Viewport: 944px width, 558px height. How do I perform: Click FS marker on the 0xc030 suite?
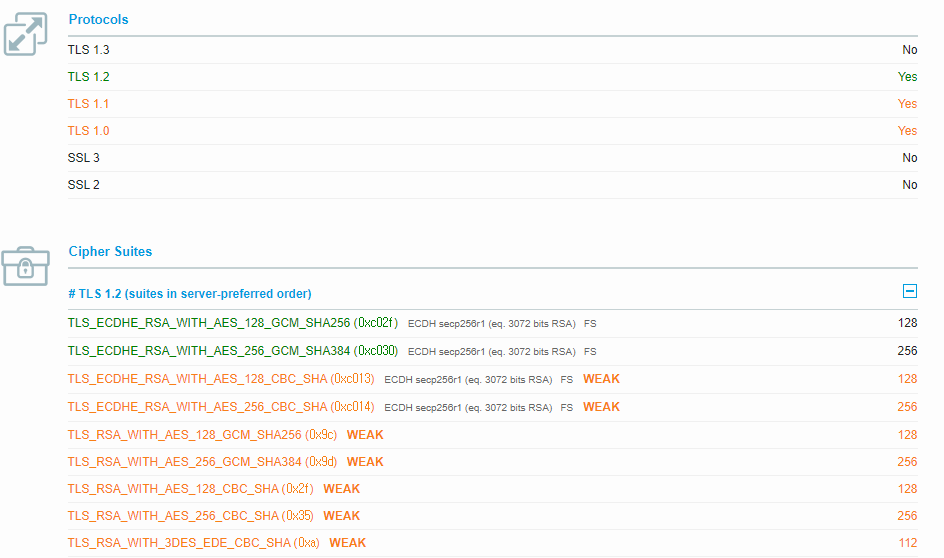(590, 352)
